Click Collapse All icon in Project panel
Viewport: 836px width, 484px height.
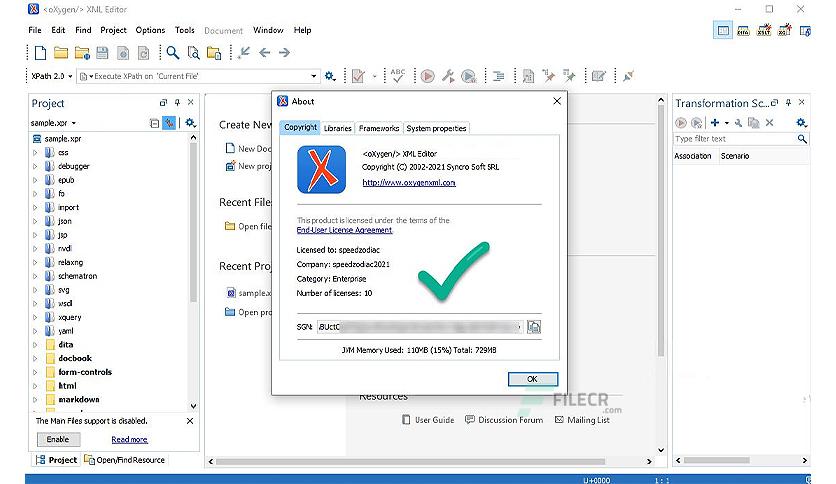tap(155, 123)
